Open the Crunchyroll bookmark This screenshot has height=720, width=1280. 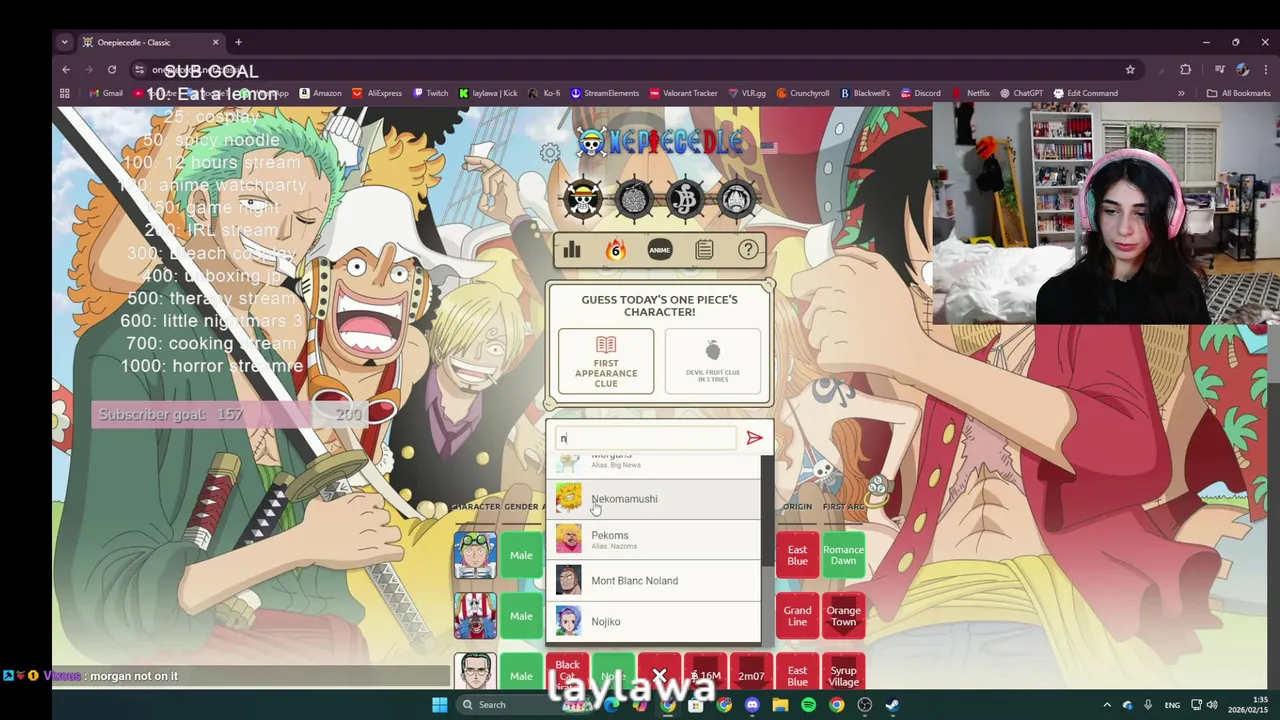803,93
